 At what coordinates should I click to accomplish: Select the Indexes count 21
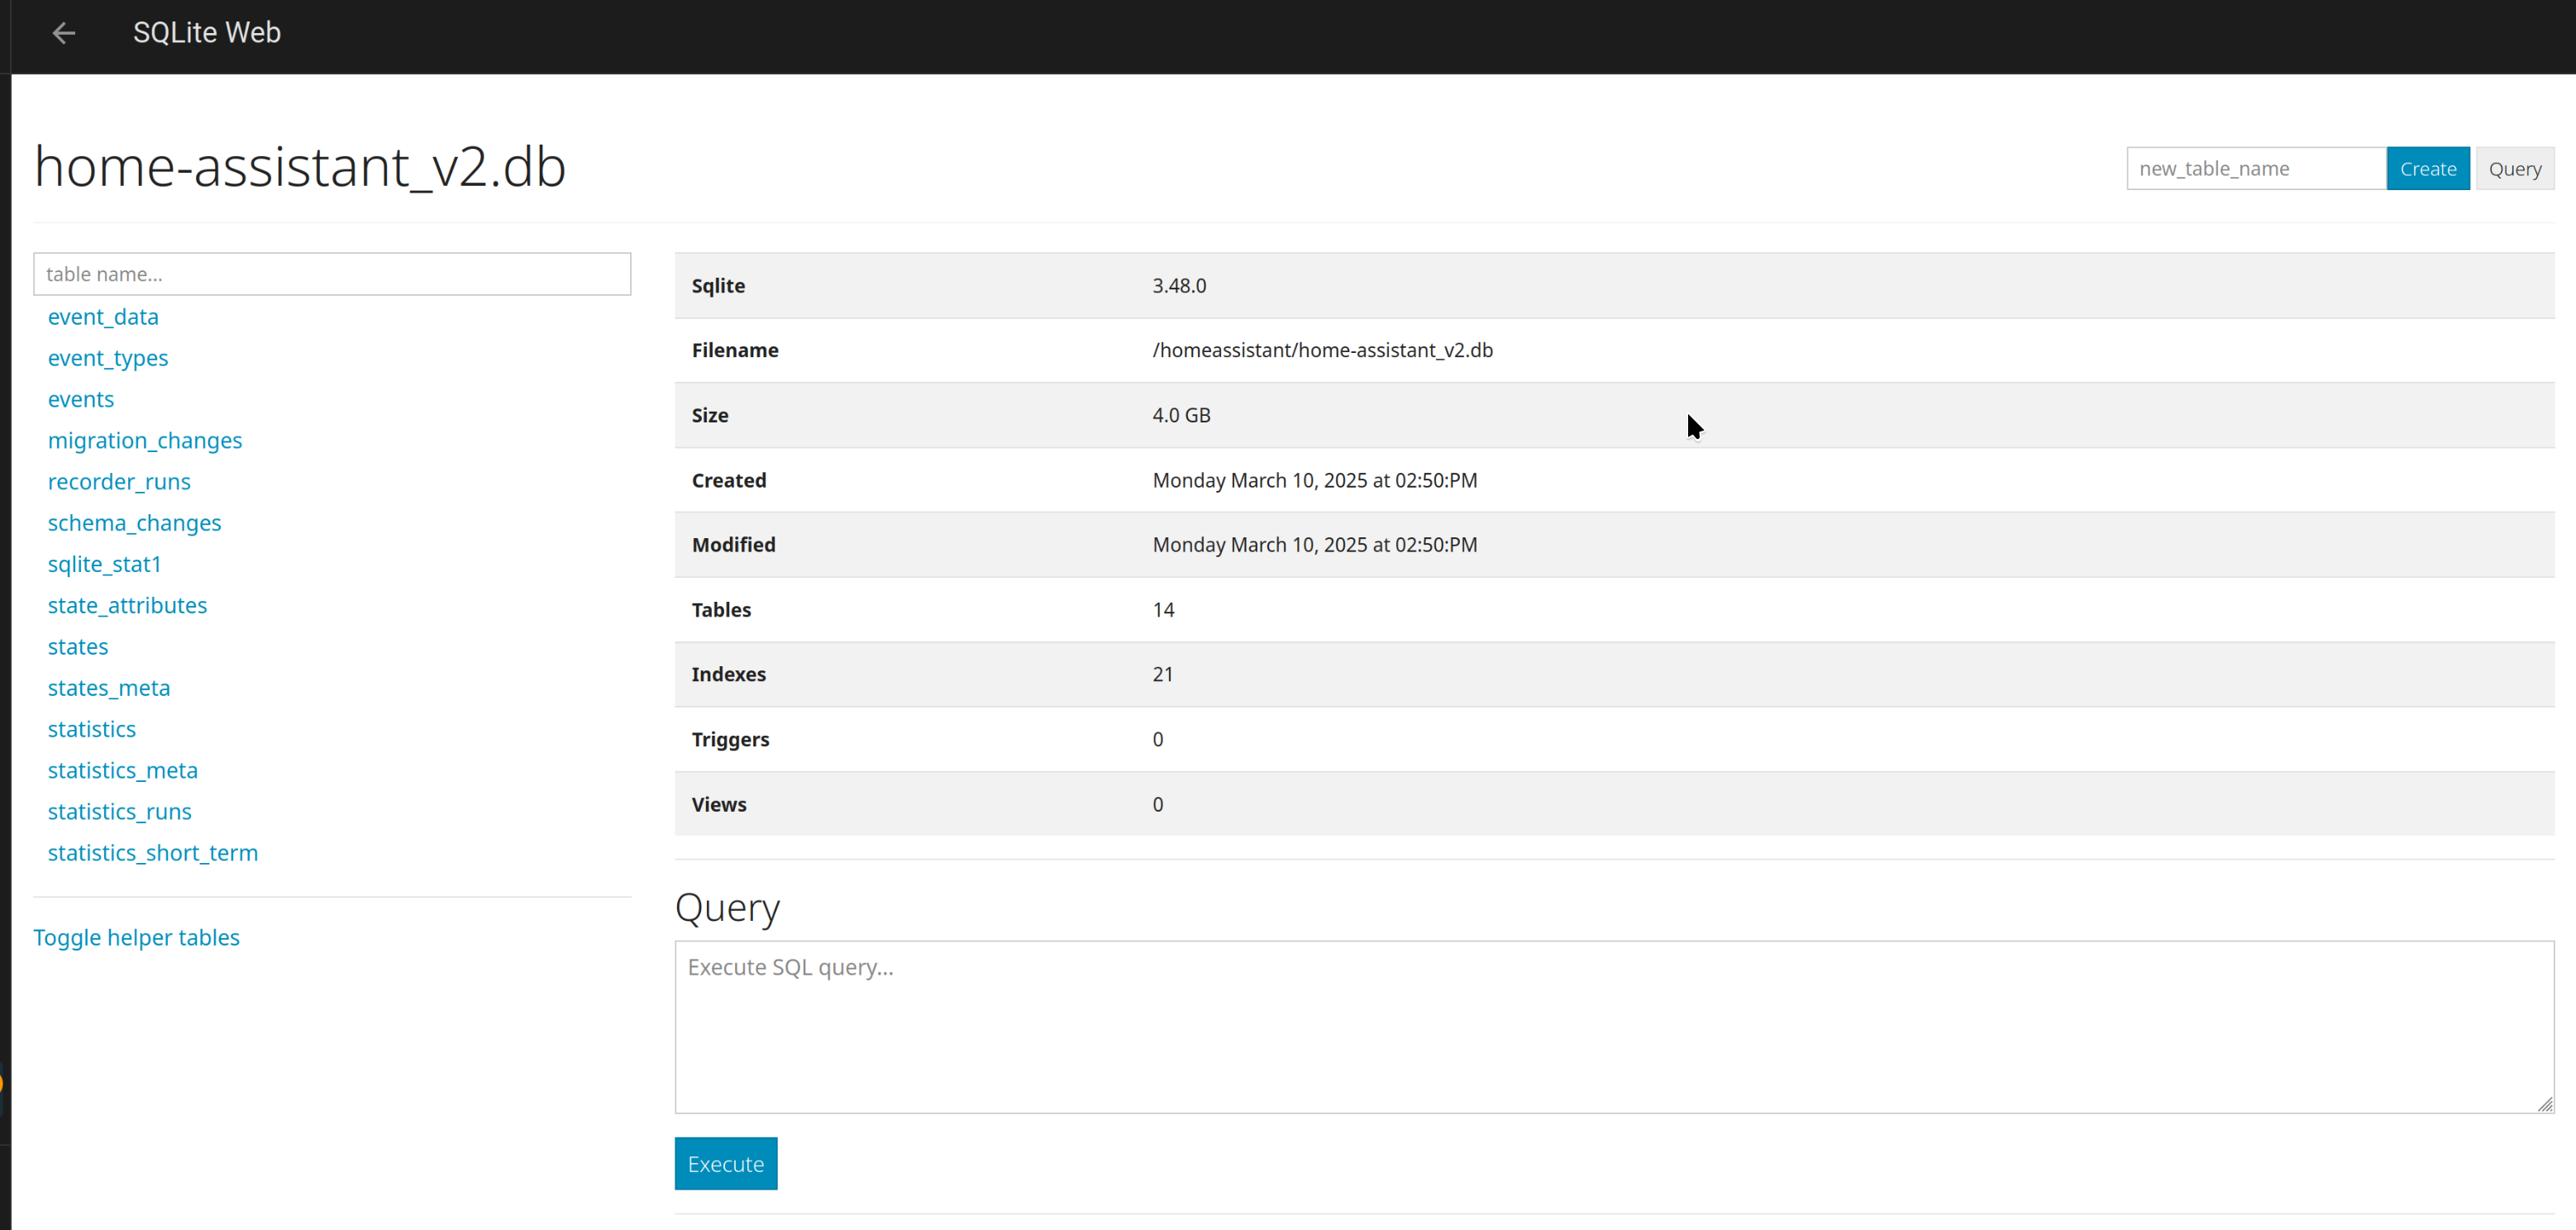[x=1162, y=674]
